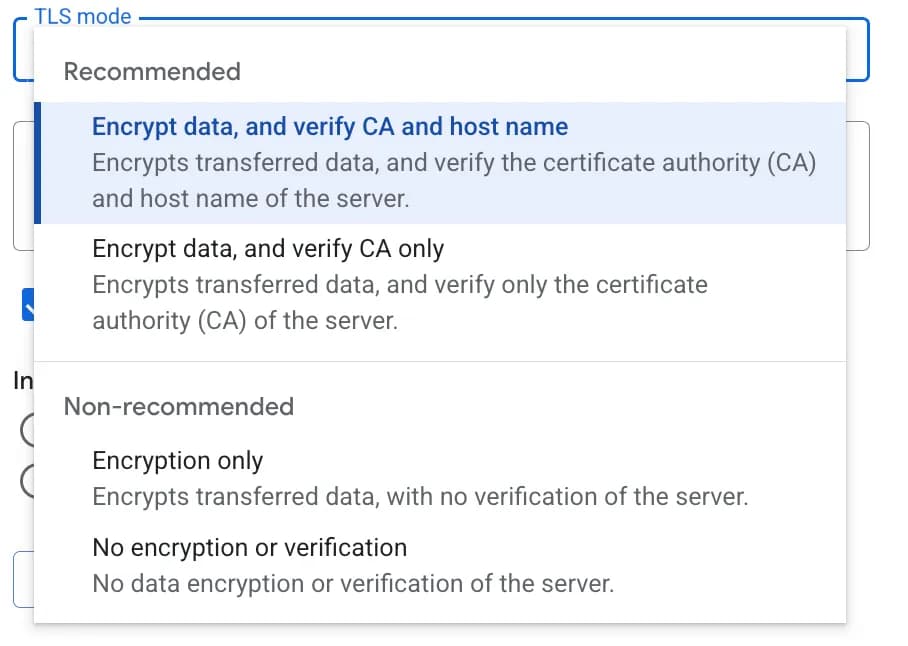
Task: Click the "TLS mode" field label
Action: pos(82,16)
